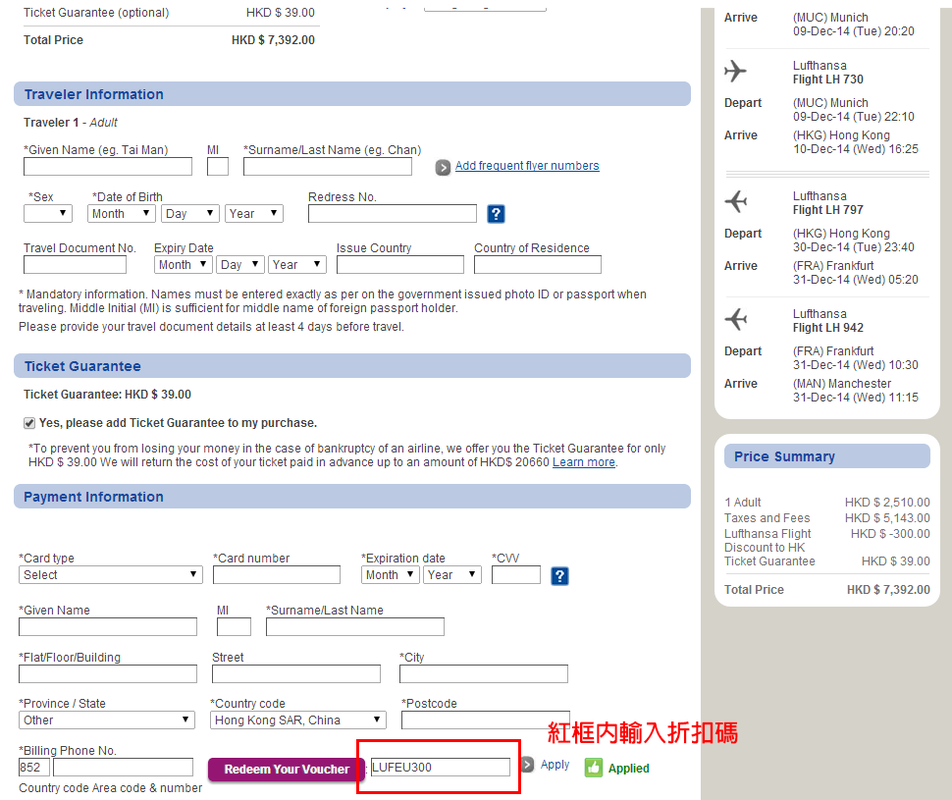
Task: Uncheck the add Ticket Guarantee checkbox
Action: [x=29, y=423]
